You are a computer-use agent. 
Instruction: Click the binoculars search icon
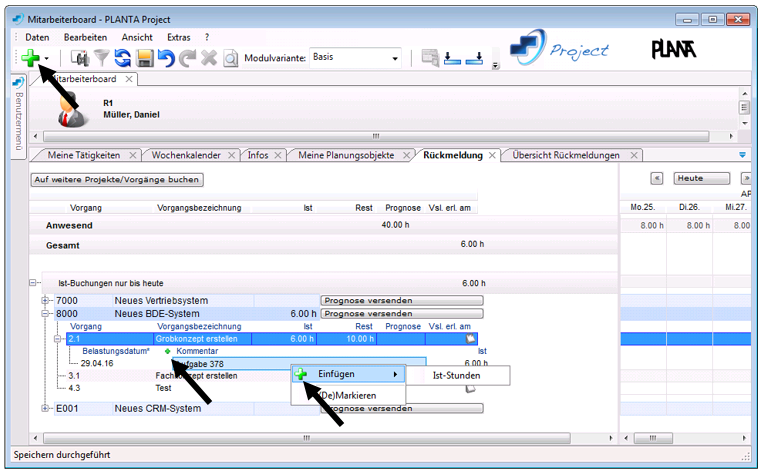[80, 58]
